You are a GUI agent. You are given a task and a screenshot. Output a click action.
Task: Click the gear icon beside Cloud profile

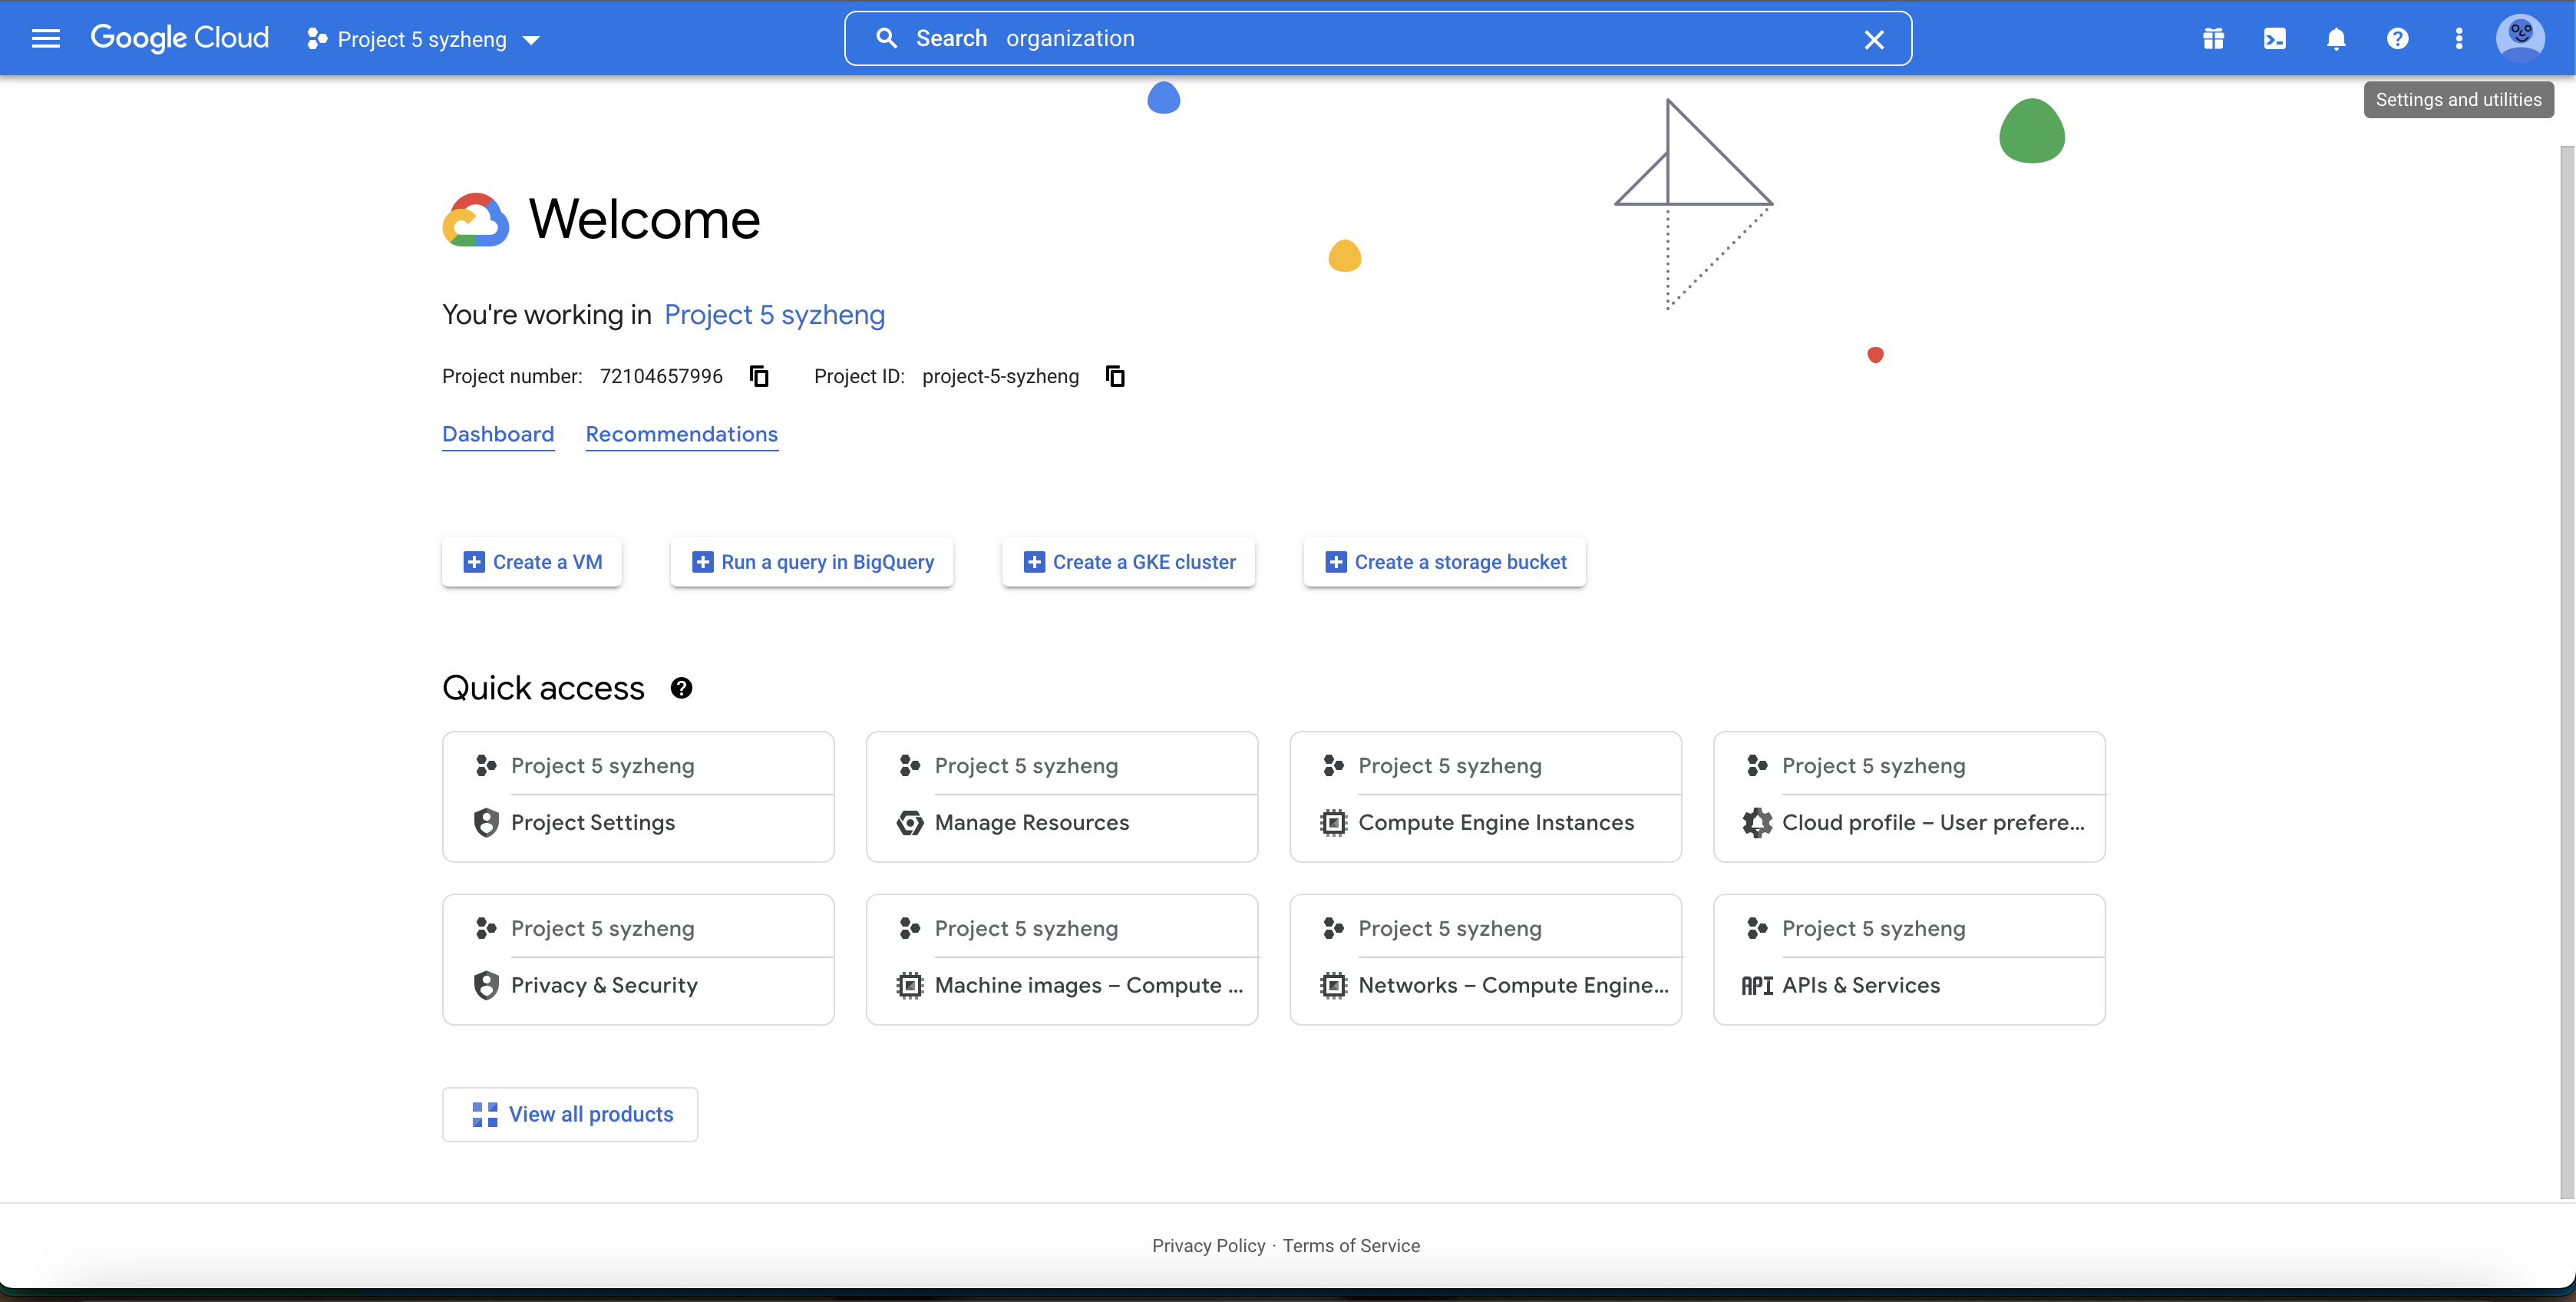click(1757, 822)
